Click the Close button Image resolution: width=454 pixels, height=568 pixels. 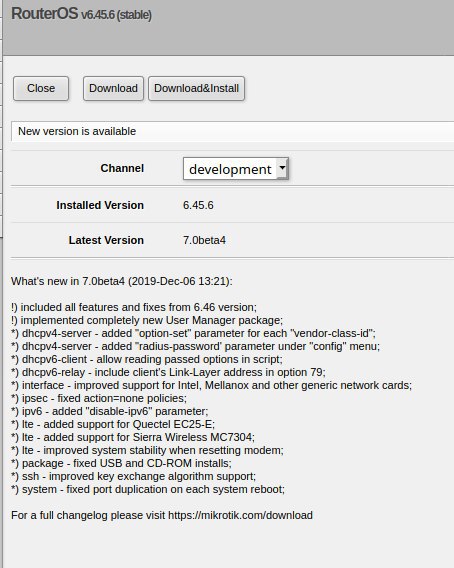[x=41, y=88]
